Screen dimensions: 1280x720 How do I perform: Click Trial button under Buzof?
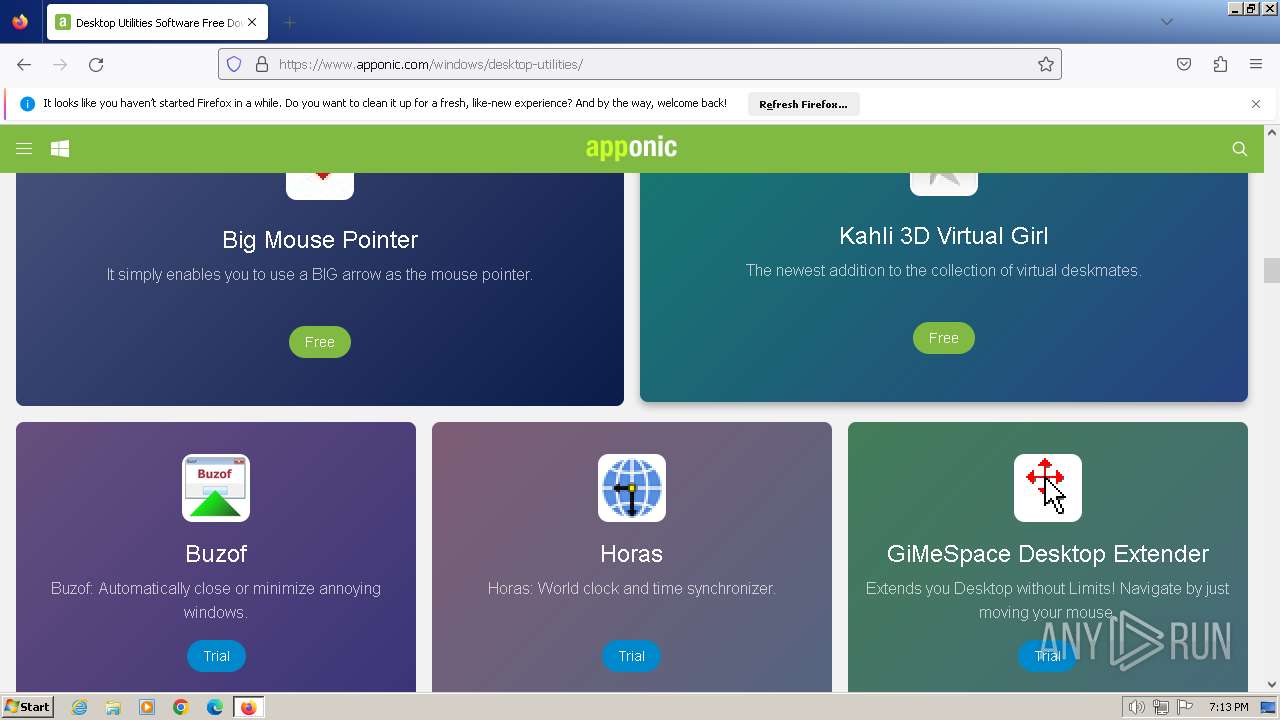tap(216, 656)
